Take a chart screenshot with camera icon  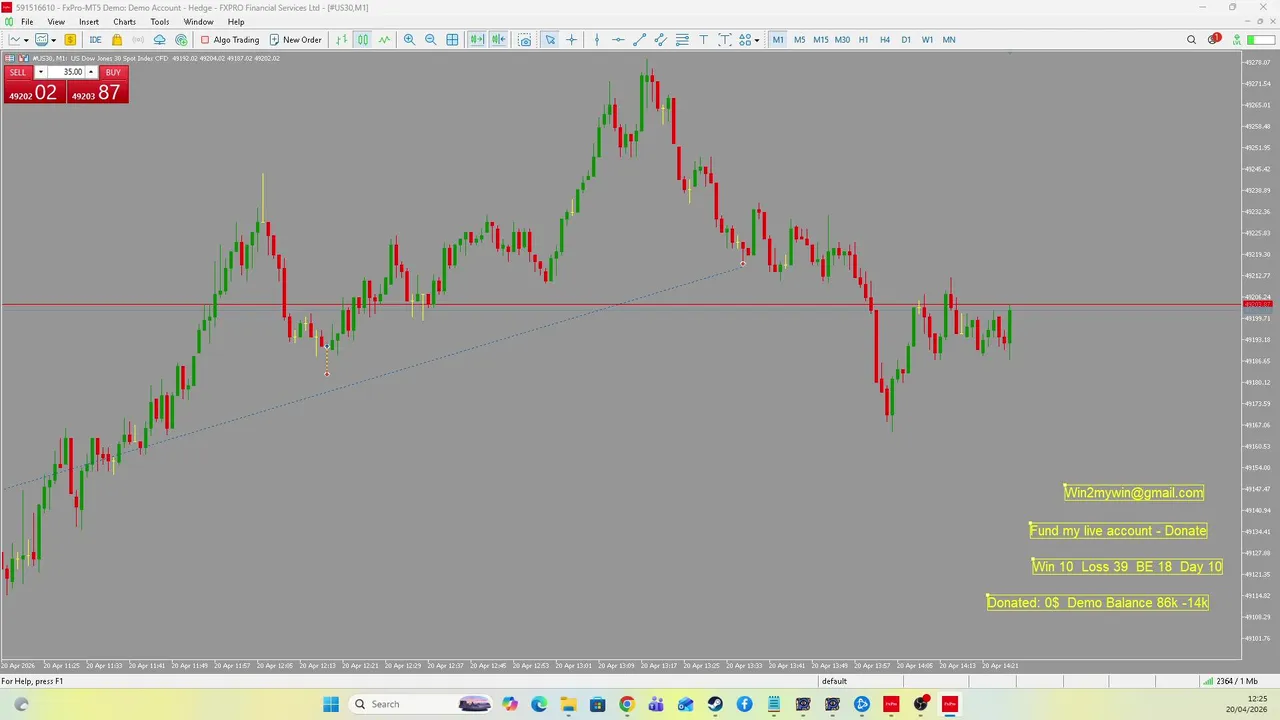pyautogui.click(x=525, y=40)
